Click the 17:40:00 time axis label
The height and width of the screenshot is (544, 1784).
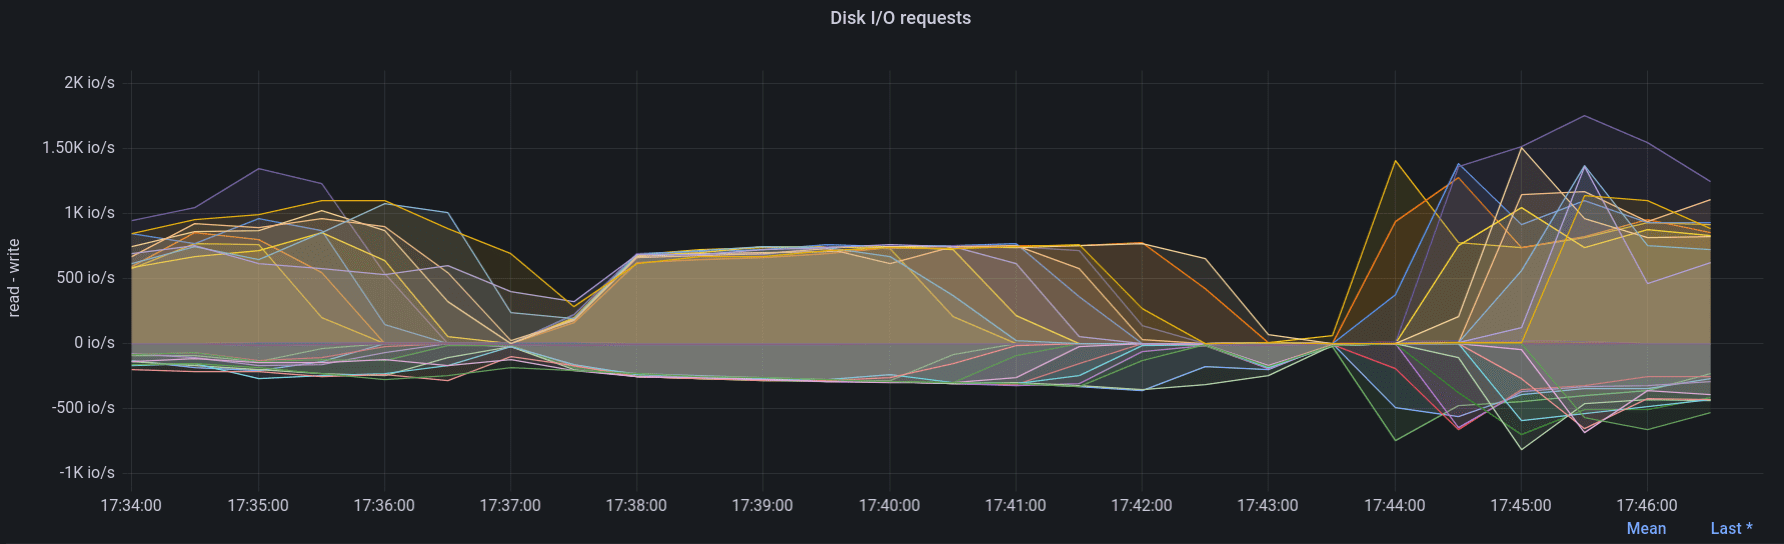click(889, 506)
